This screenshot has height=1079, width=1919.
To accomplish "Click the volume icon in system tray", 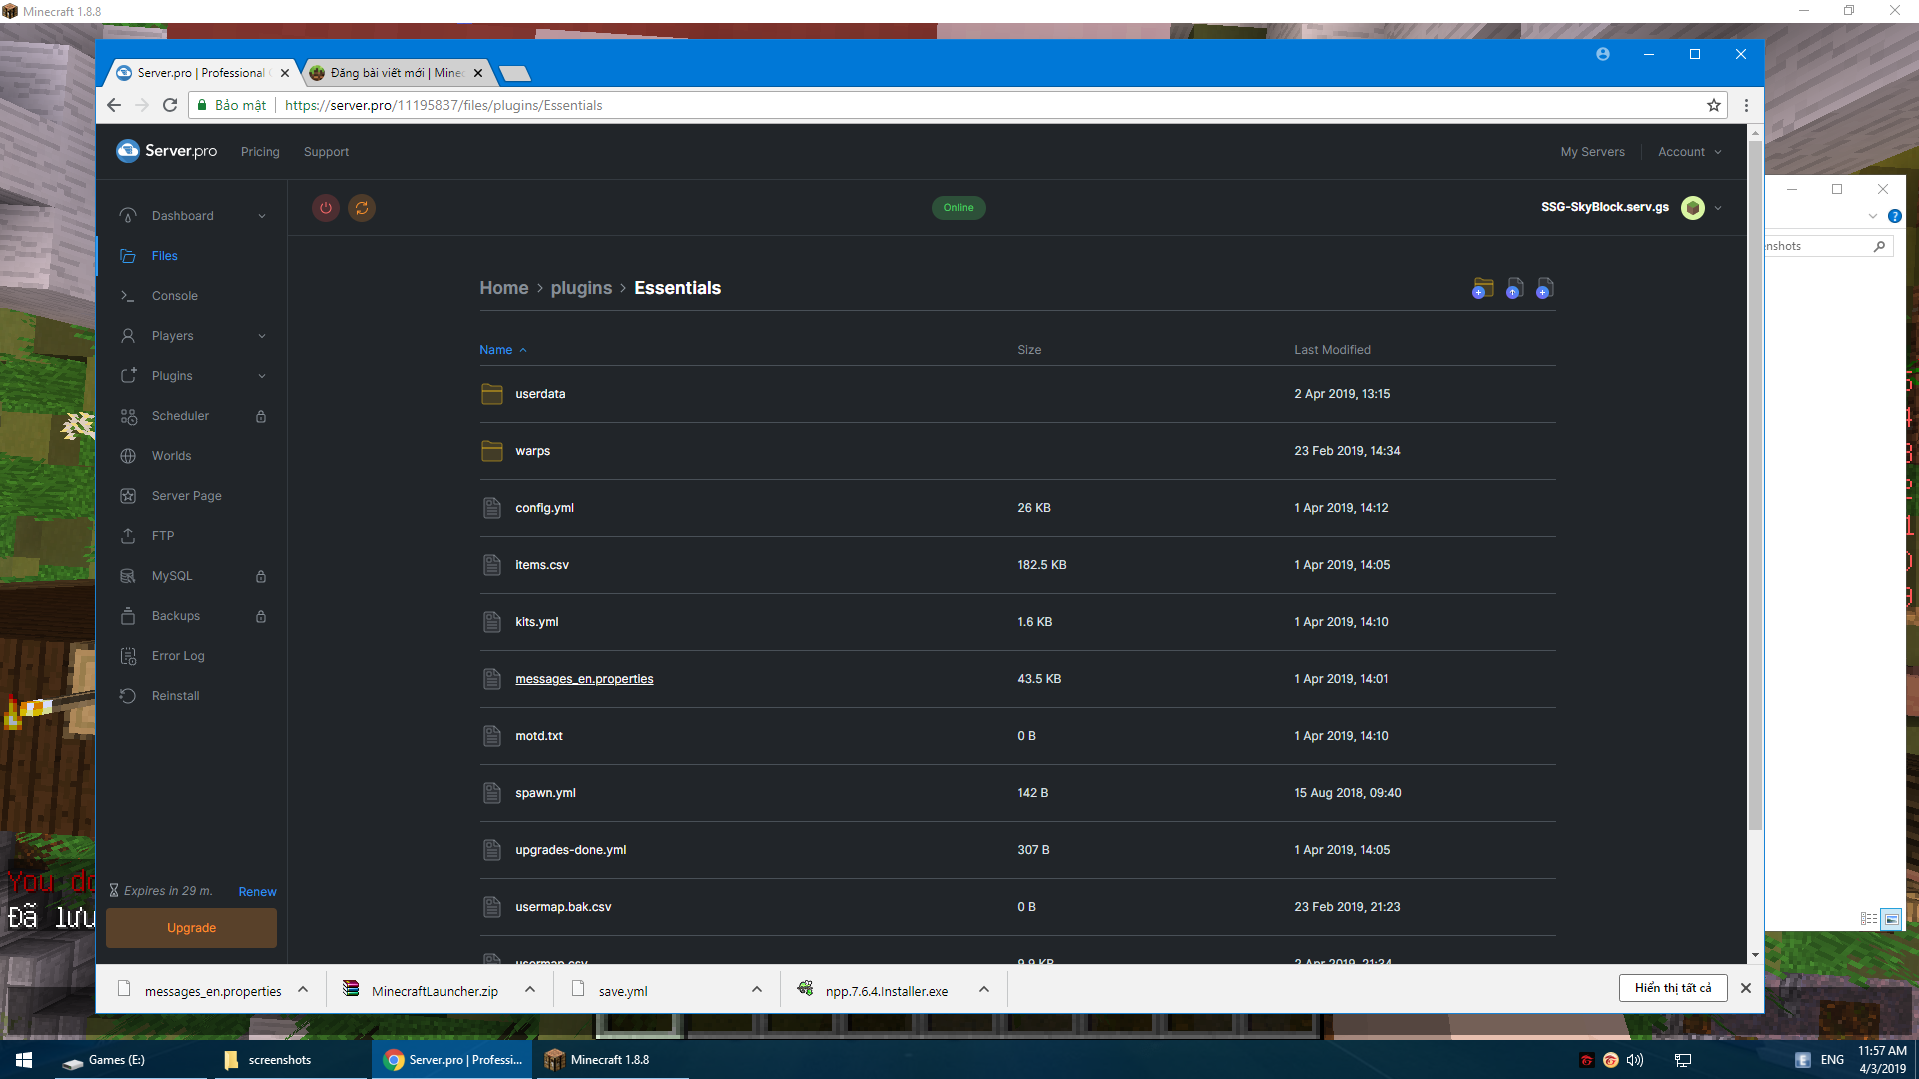I will (x=1635, y=1060).
